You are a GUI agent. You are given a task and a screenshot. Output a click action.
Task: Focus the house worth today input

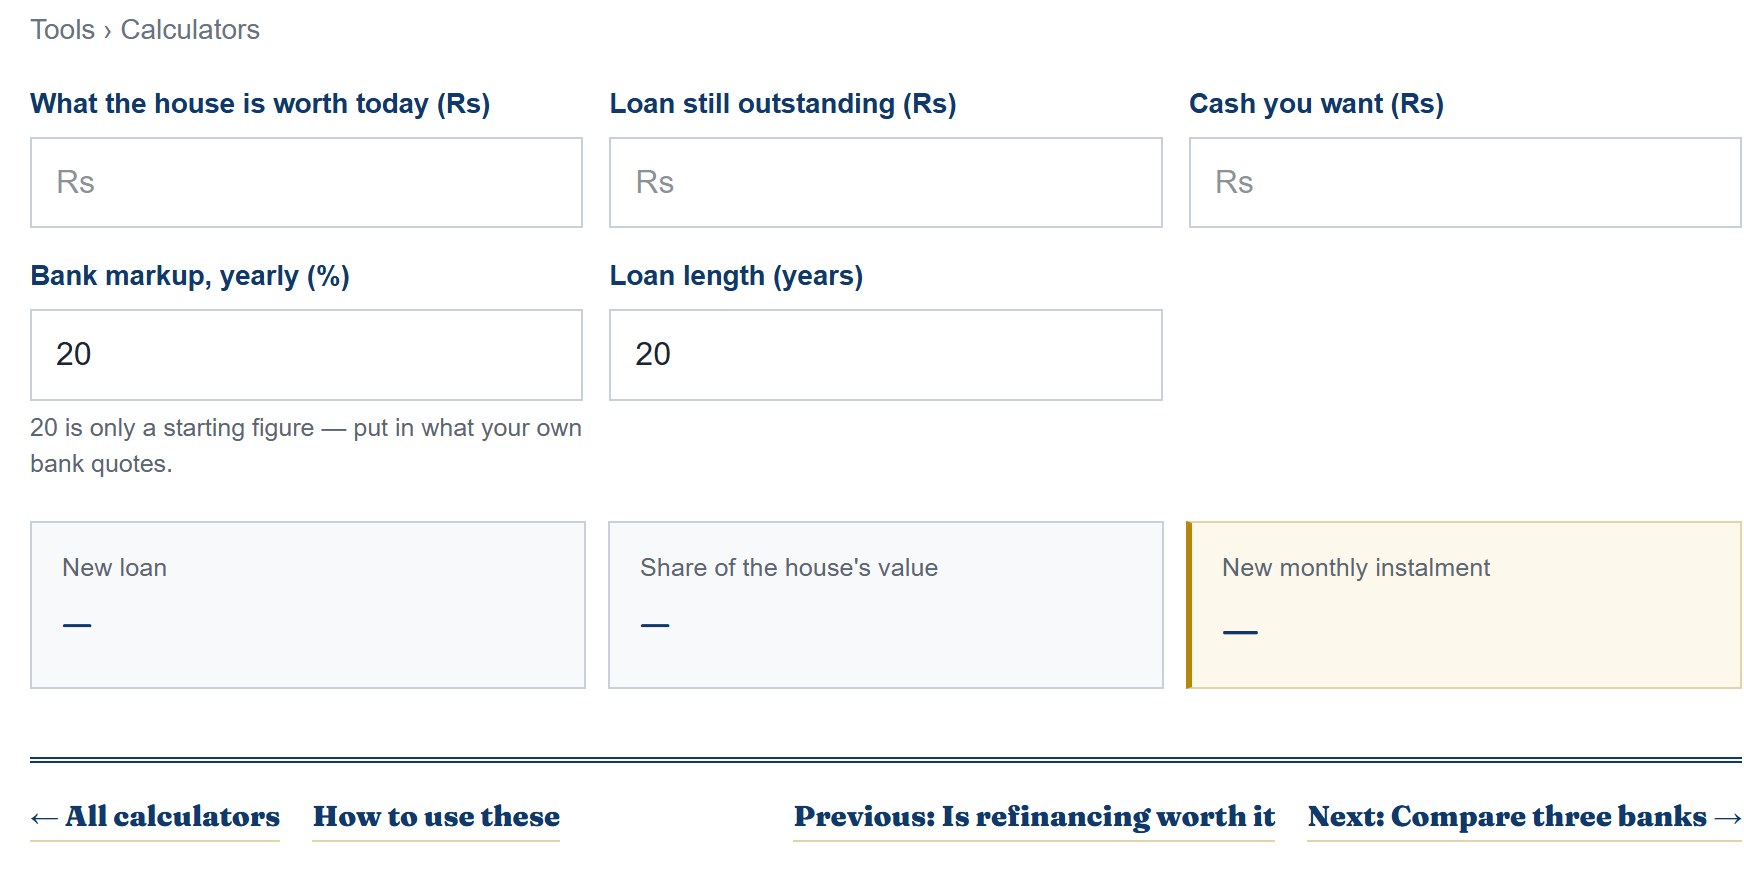306,182
